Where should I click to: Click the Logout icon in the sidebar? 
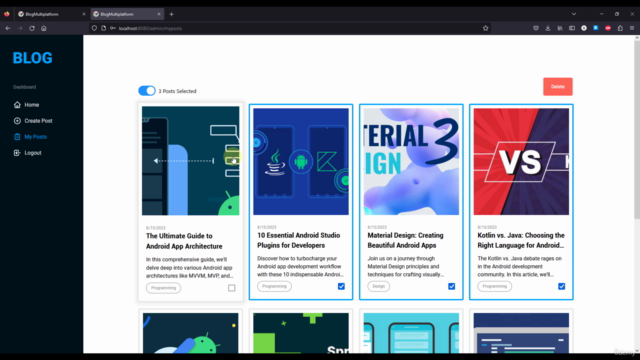click(x=17, y=153)
